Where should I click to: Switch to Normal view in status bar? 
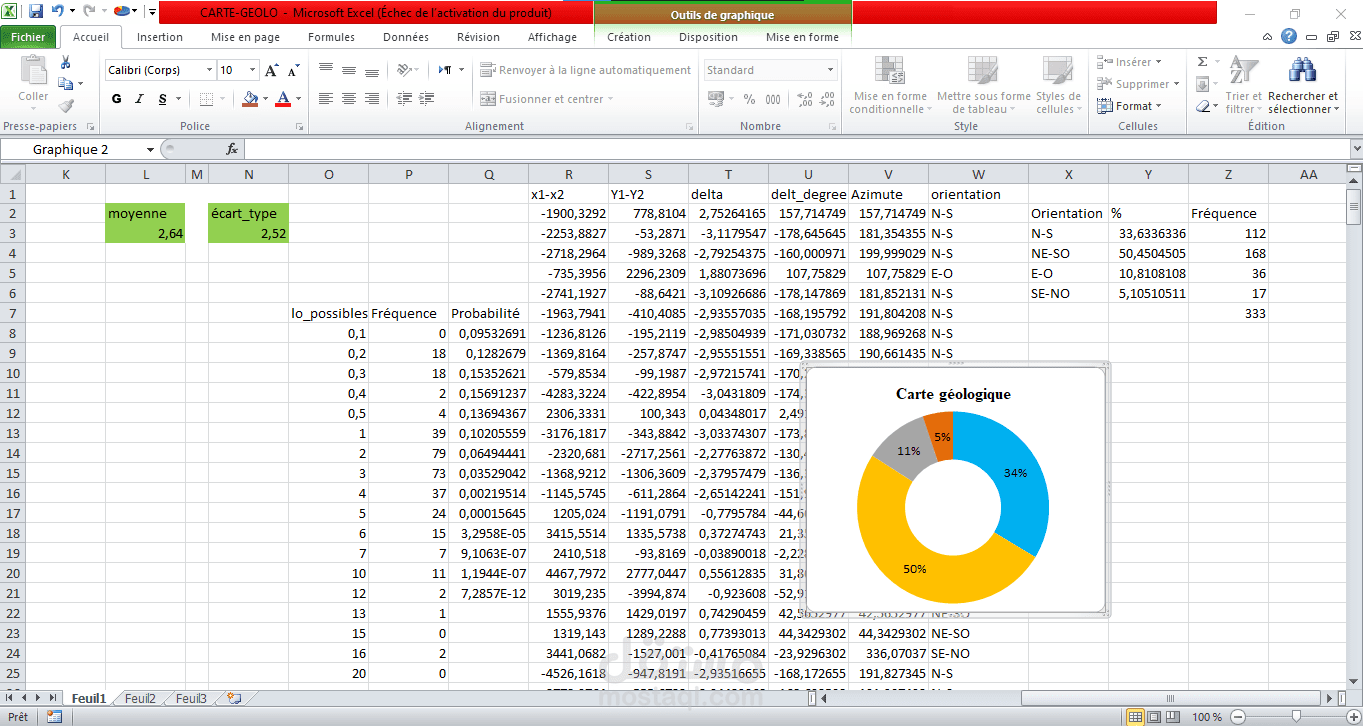(1136, 716)
